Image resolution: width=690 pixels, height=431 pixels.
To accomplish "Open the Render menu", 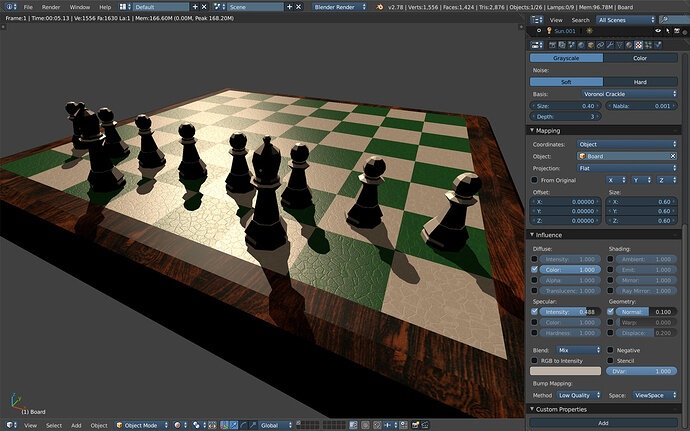I will coord(51,7).
